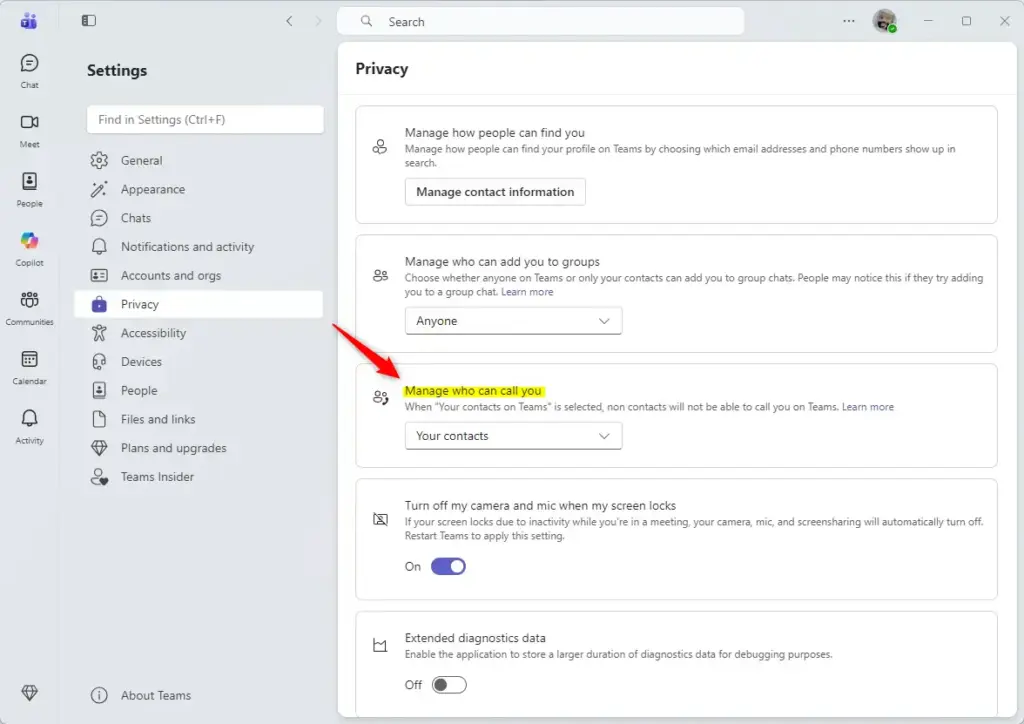The image size is (1024, 724).
Task: Launch Copilot from the app rail
Action: pos(29,249)
